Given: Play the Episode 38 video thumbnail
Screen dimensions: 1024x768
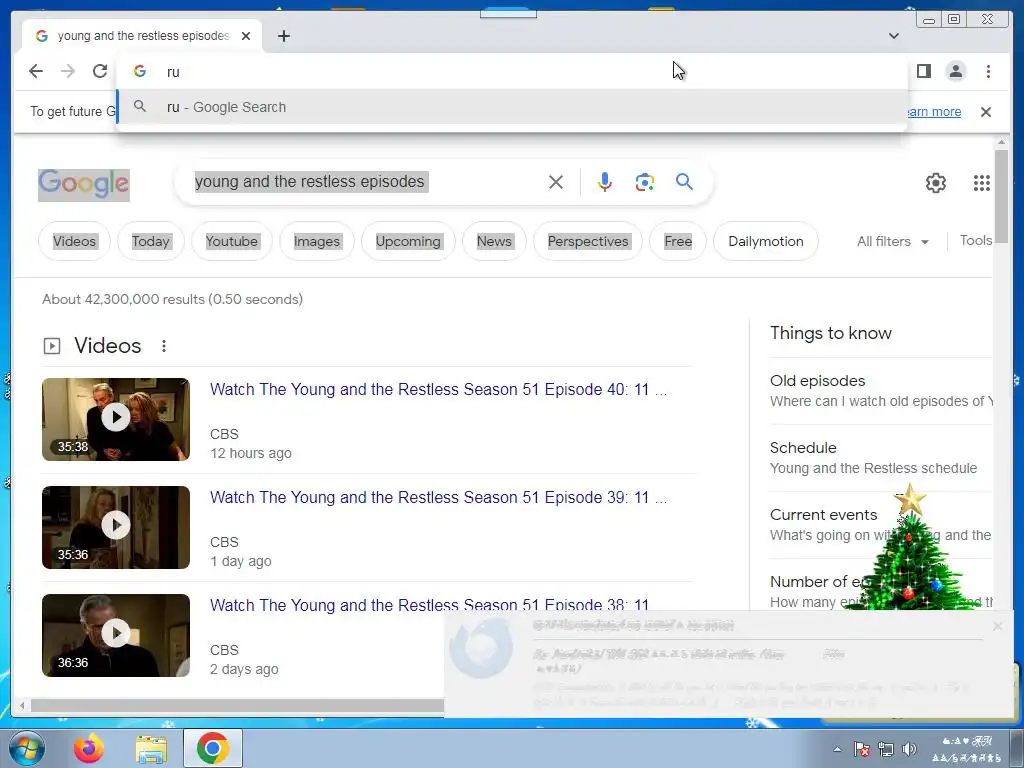Looking at the screenshot, I should [116, 635].
